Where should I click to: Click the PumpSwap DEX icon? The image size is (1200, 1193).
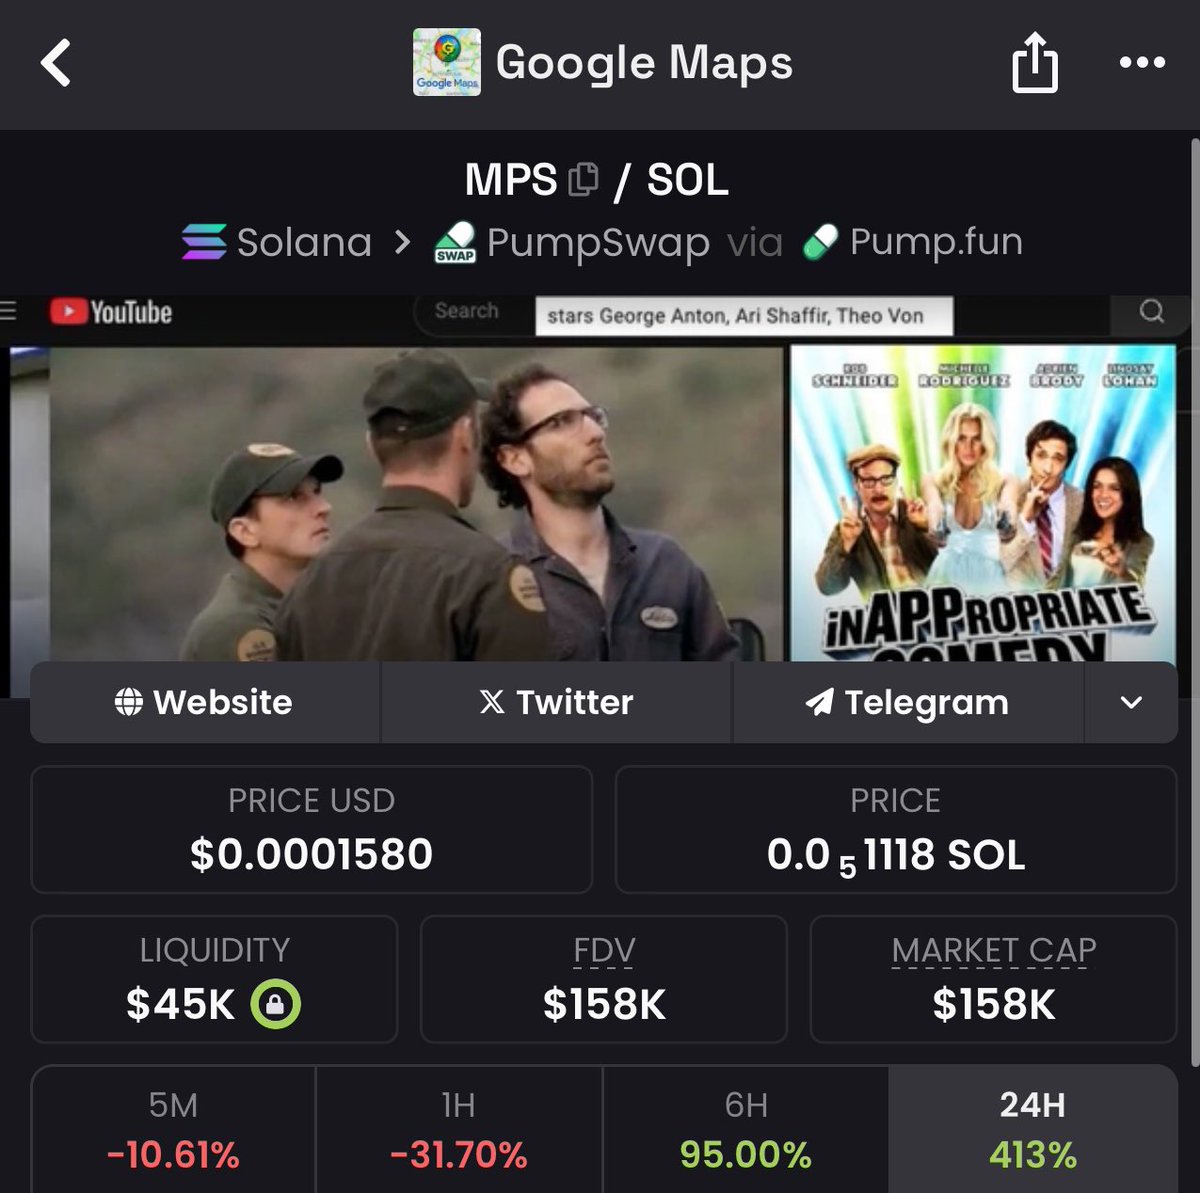click(455, 243)
